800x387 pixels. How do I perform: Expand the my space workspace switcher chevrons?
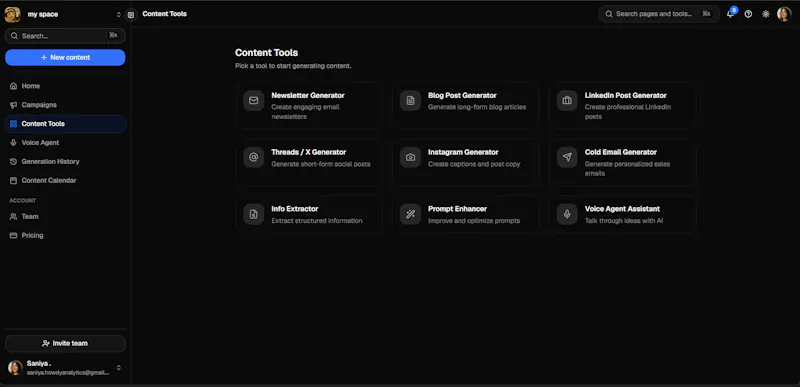[x=118, y=15]
